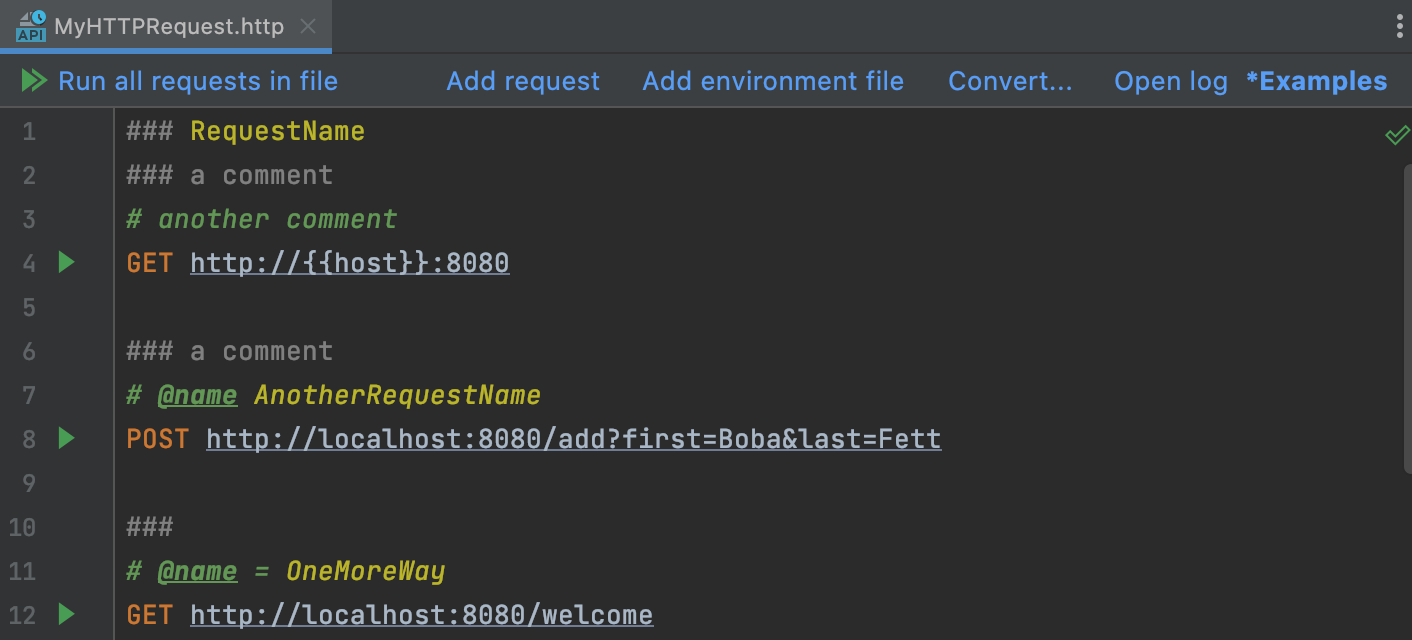
Task: Run the GET {{host}} request on line 4
Action: coord(66,263)
